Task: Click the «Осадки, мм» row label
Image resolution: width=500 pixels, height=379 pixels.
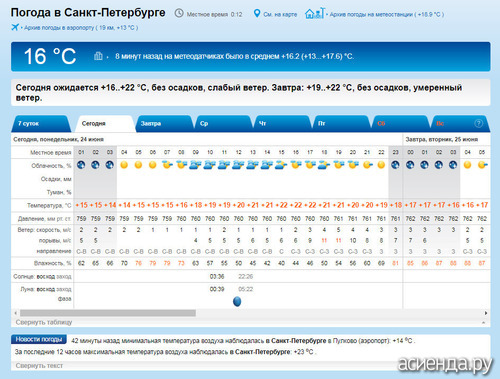Action: point(56,179)
